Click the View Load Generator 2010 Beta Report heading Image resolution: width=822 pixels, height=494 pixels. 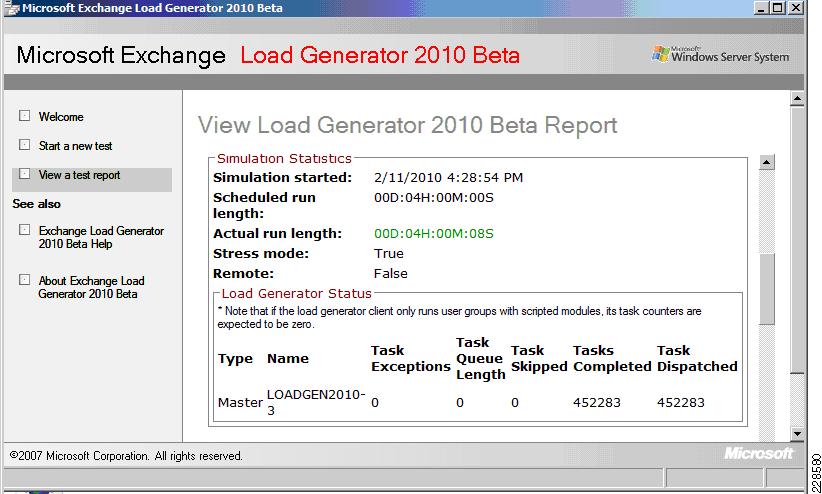coord(407,126)
